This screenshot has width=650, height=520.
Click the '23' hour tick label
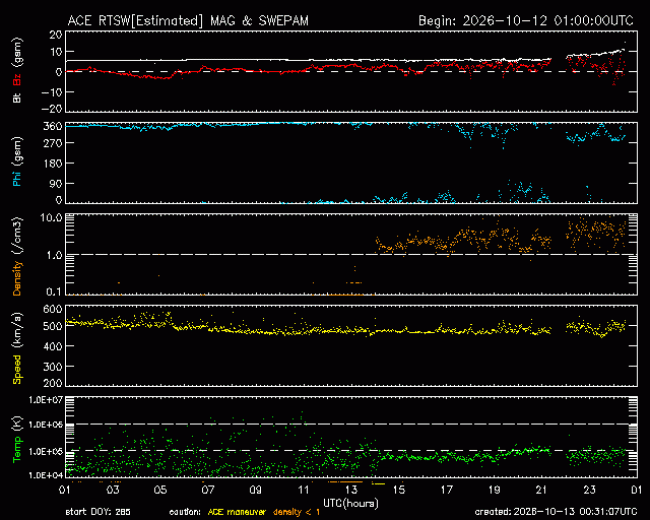pos(589,490)
